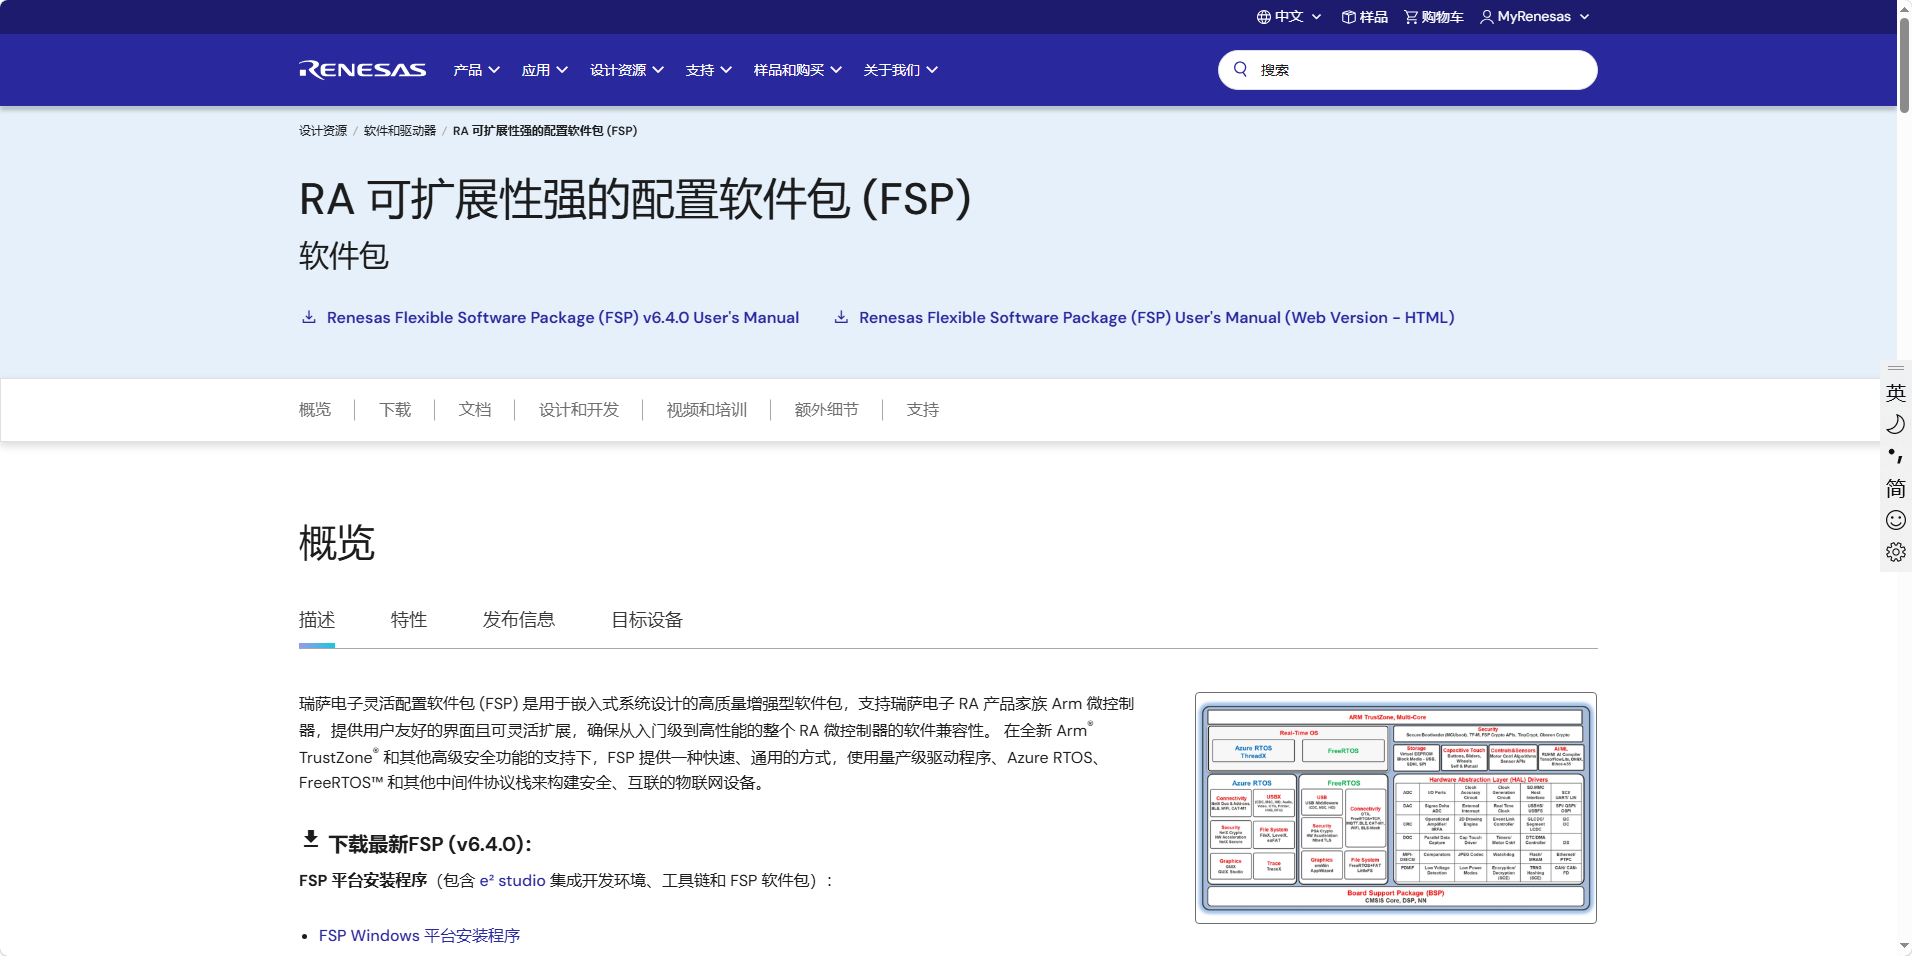Open the FSP Windows 平台安装程序 link

click(x=419, y=936)
